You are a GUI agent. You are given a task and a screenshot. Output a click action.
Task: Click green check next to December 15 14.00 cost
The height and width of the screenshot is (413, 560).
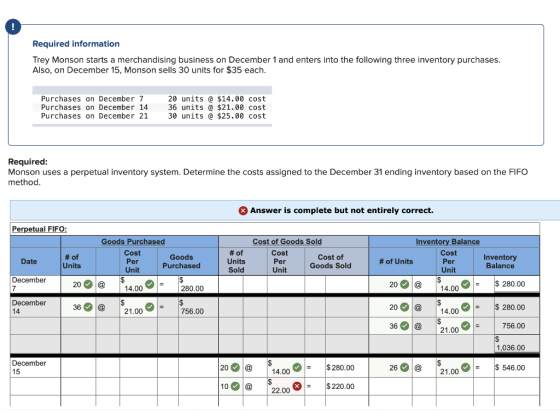pos(297,367)
